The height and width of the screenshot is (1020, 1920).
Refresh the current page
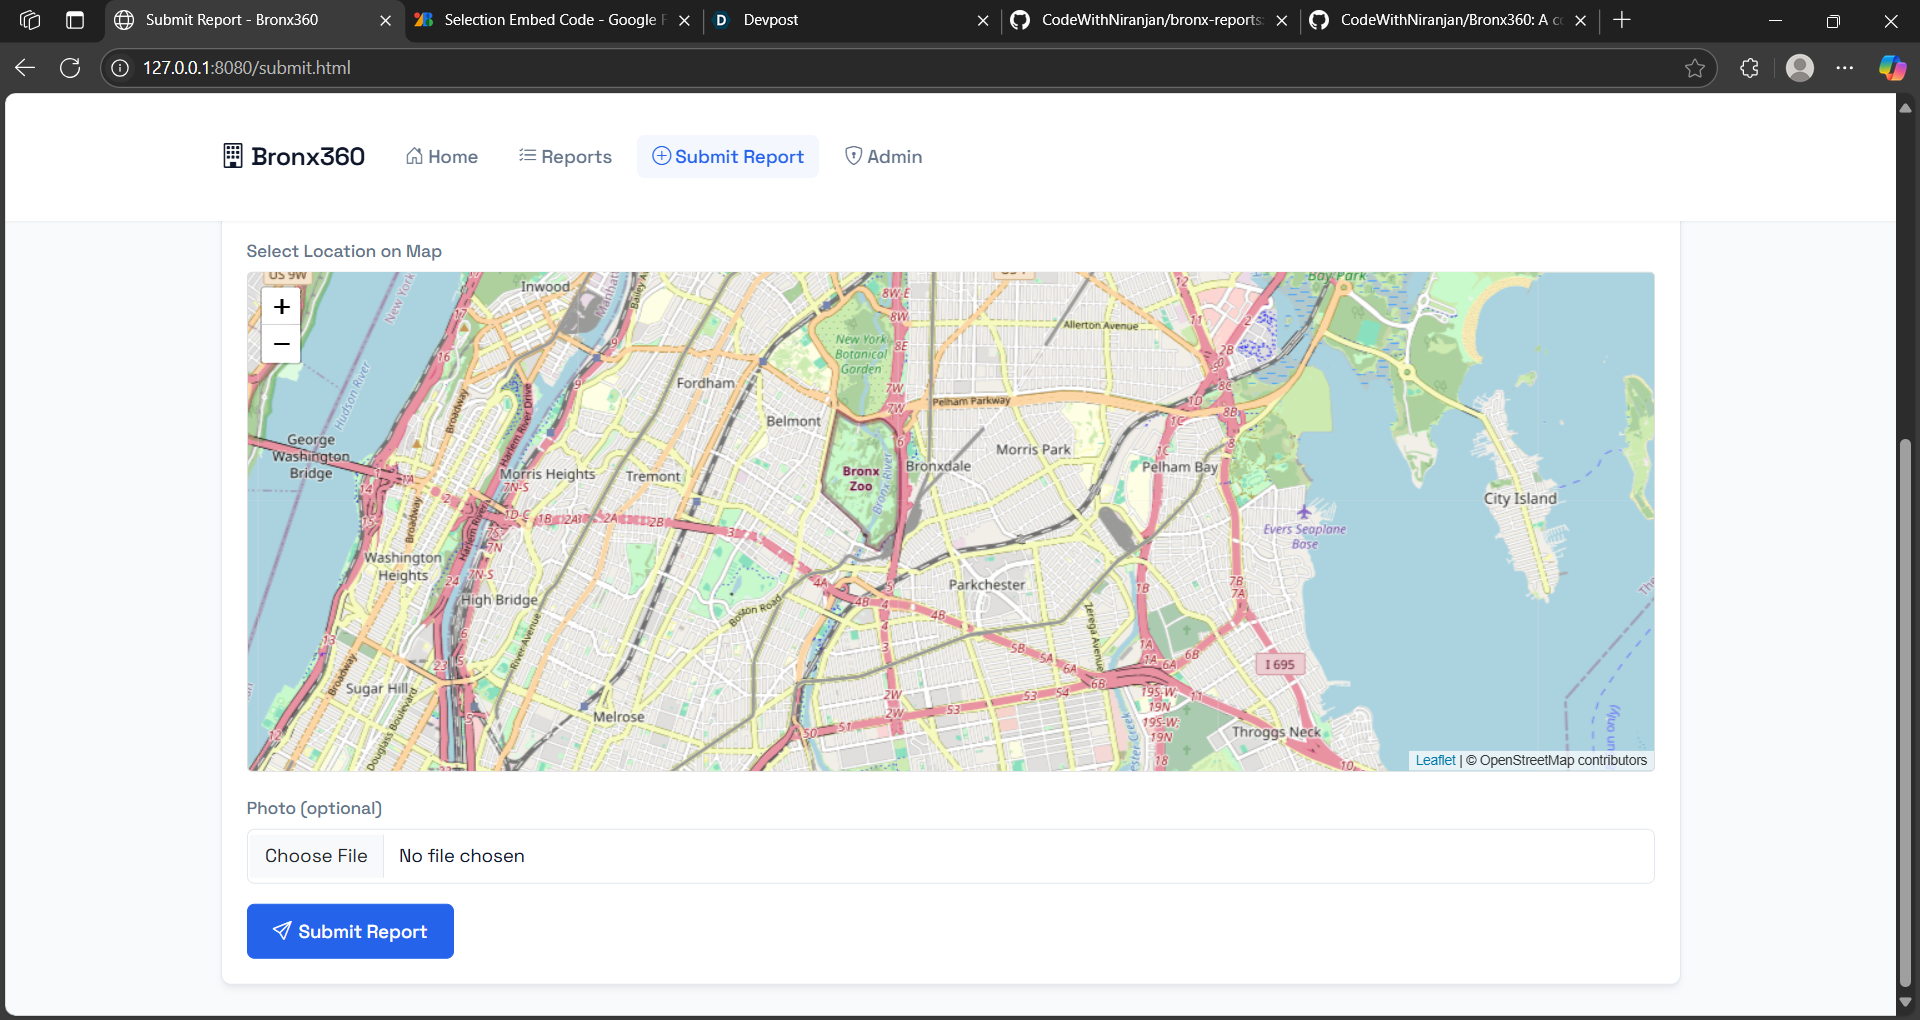(x=70, y=68)
